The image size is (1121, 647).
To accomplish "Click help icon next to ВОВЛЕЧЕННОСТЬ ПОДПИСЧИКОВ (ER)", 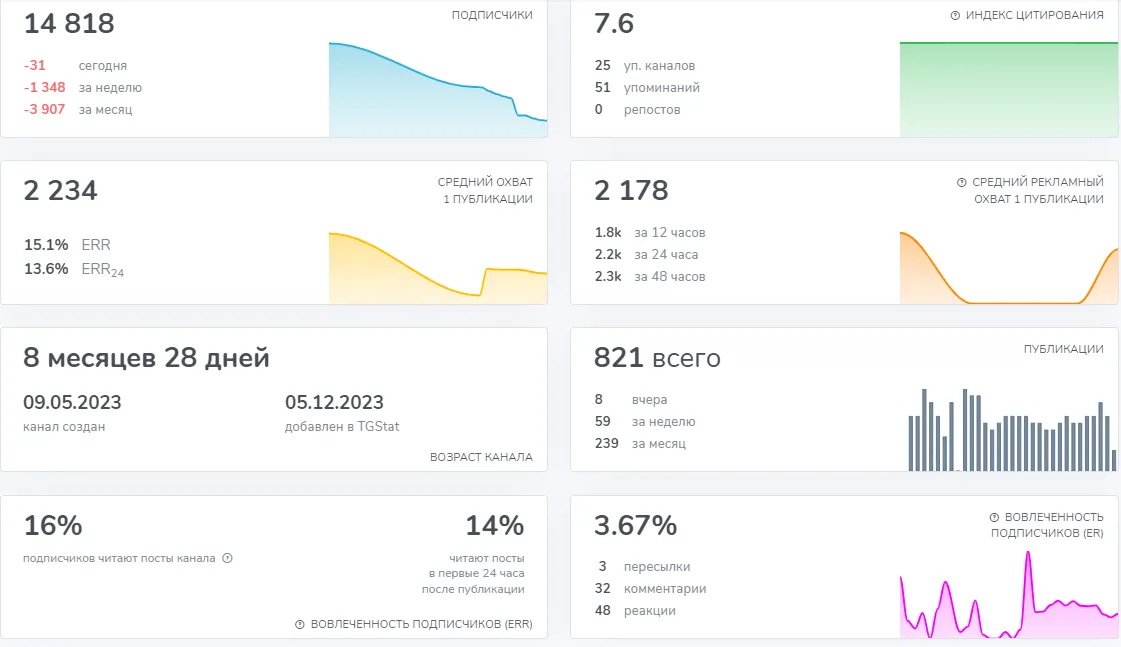I will [994, 517].
